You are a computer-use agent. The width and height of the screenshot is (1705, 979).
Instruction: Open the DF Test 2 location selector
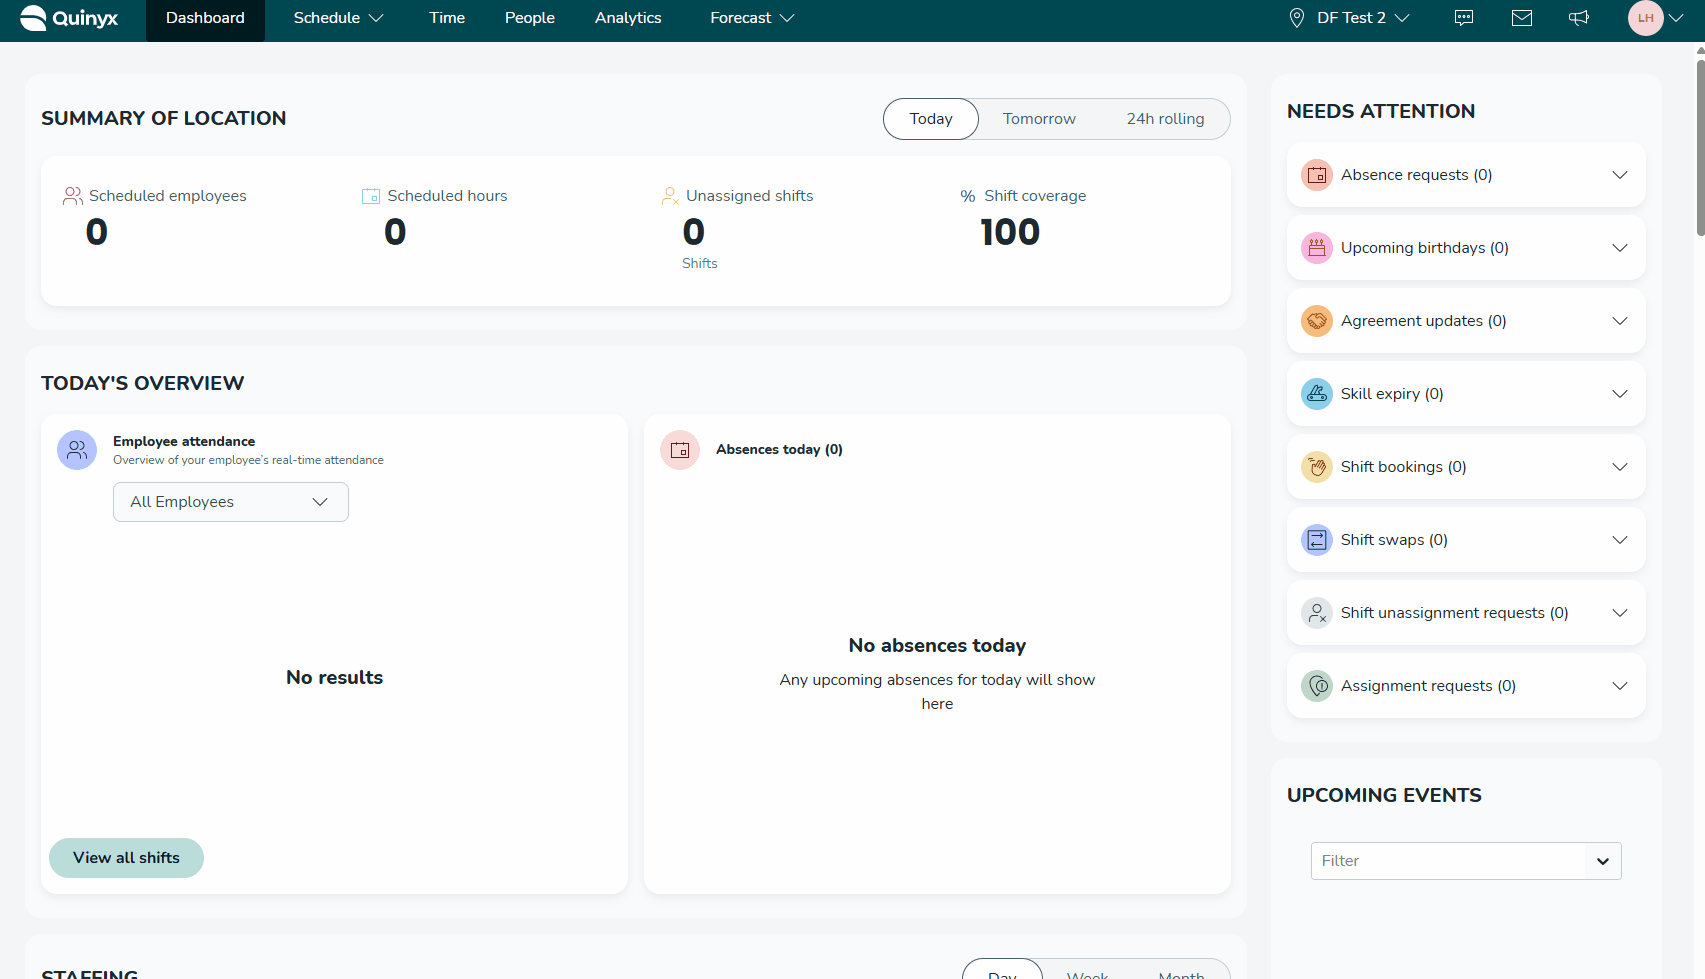click(1350, 18)
